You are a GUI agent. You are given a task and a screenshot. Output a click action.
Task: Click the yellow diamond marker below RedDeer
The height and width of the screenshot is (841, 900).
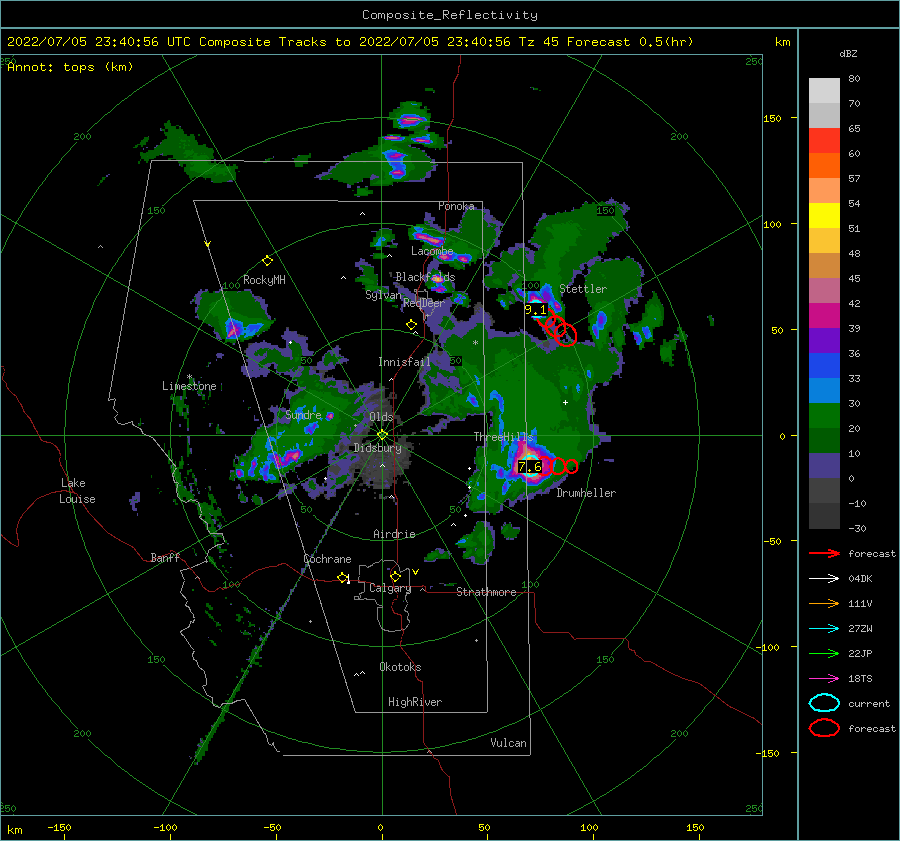(x=411, y=325)
